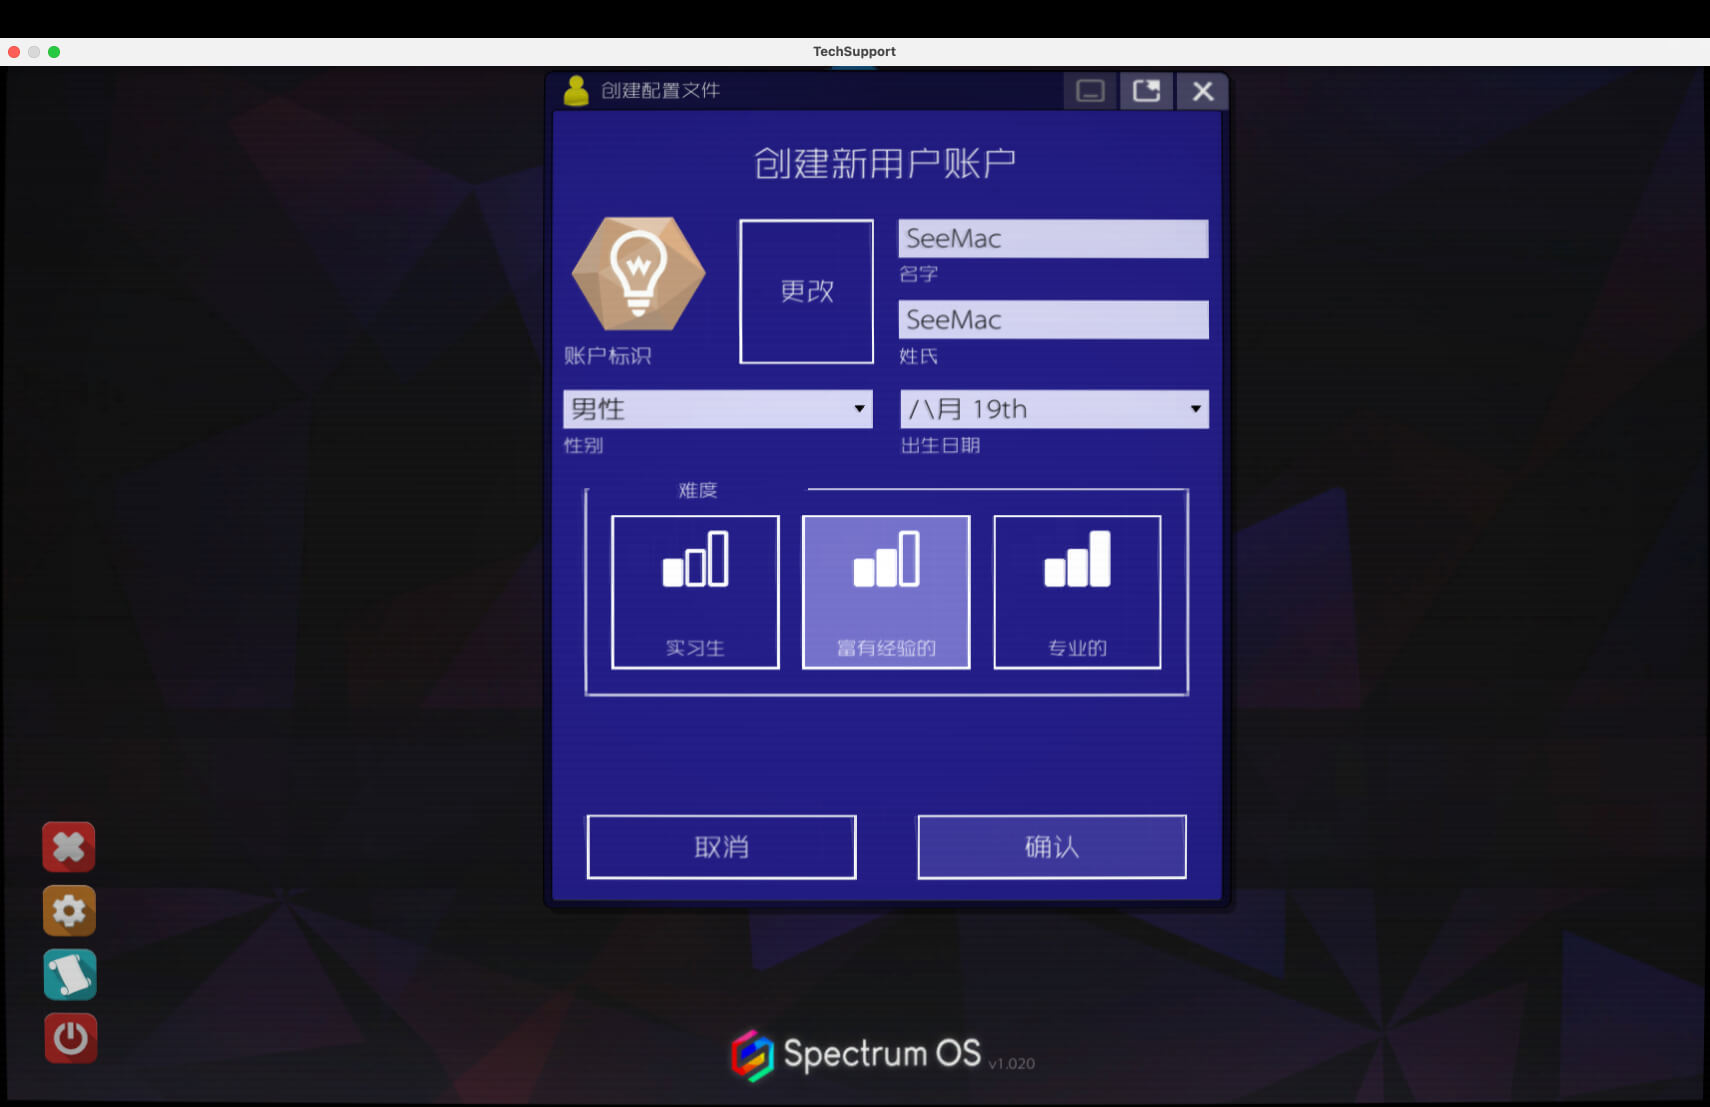Click the first name field above 名字
Screen dimensions: 1710x1107
coord(1053,239)
